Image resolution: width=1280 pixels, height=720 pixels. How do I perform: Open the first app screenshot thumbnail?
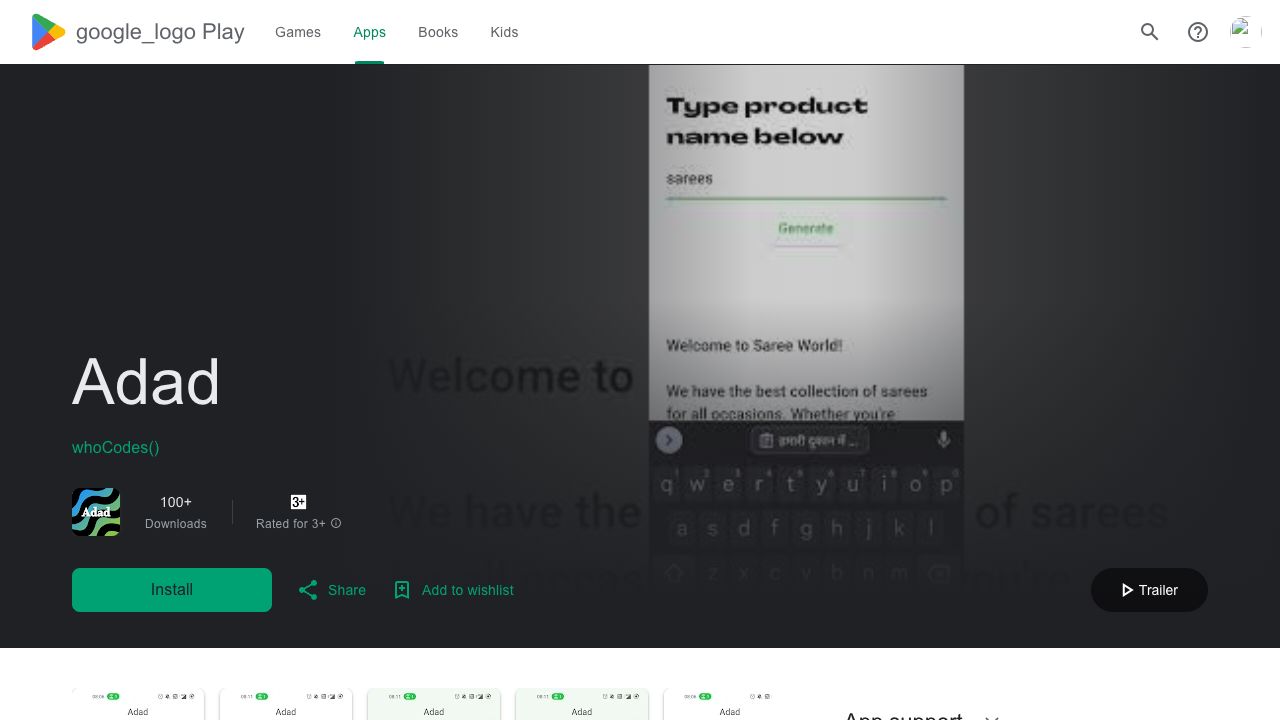tap(138, 705)
